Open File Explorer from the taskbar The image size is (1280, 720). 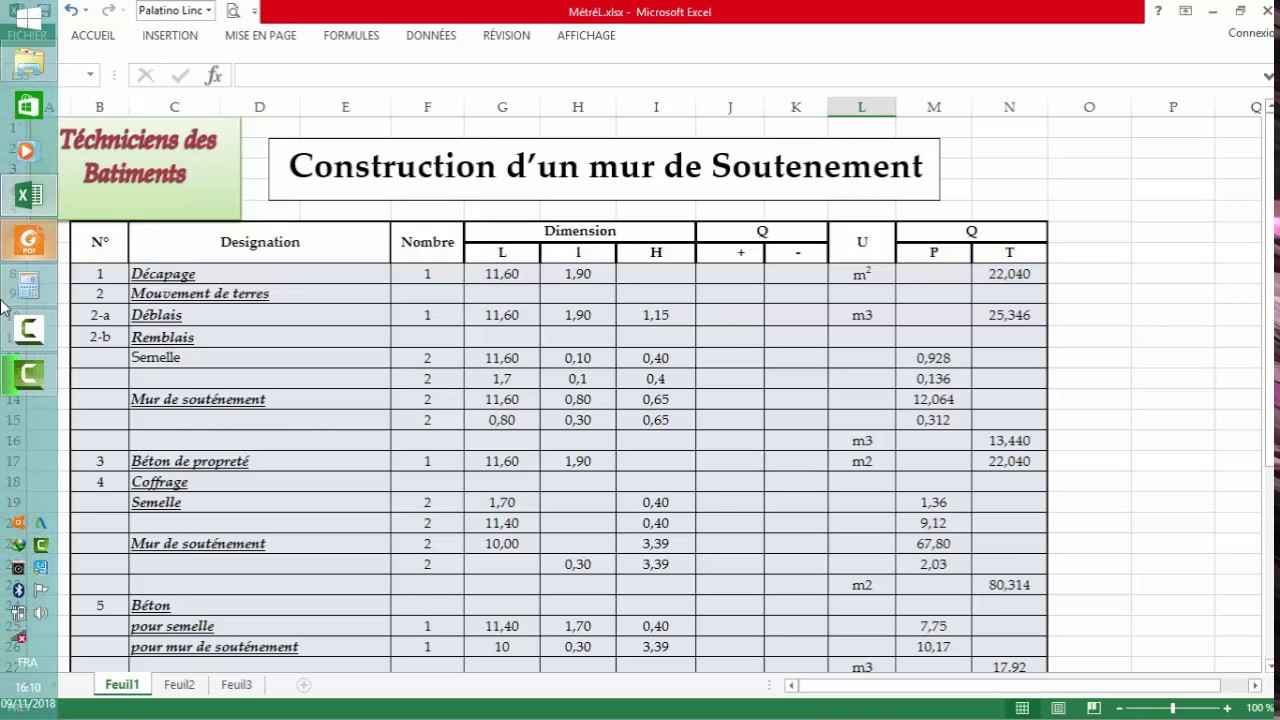28,64
